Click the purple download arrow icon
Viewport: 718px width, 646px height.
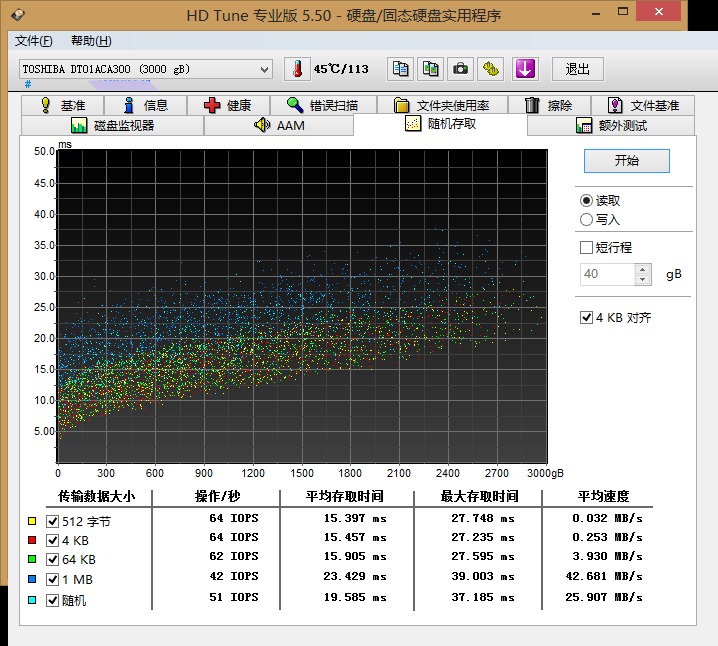tap(525, 69)
